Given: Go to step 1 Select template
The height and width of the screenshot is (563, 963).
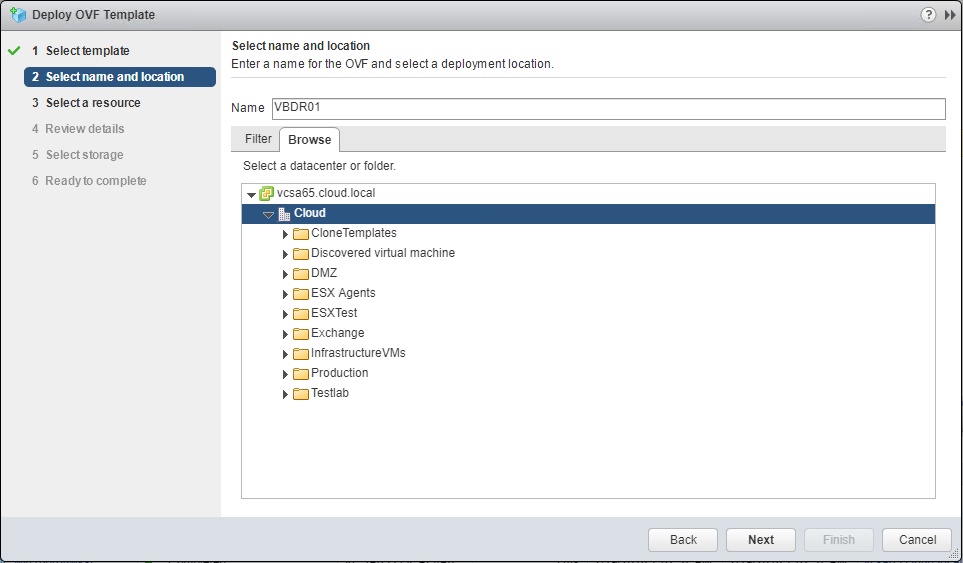Looking at the screenshot, I should (87, 51).
